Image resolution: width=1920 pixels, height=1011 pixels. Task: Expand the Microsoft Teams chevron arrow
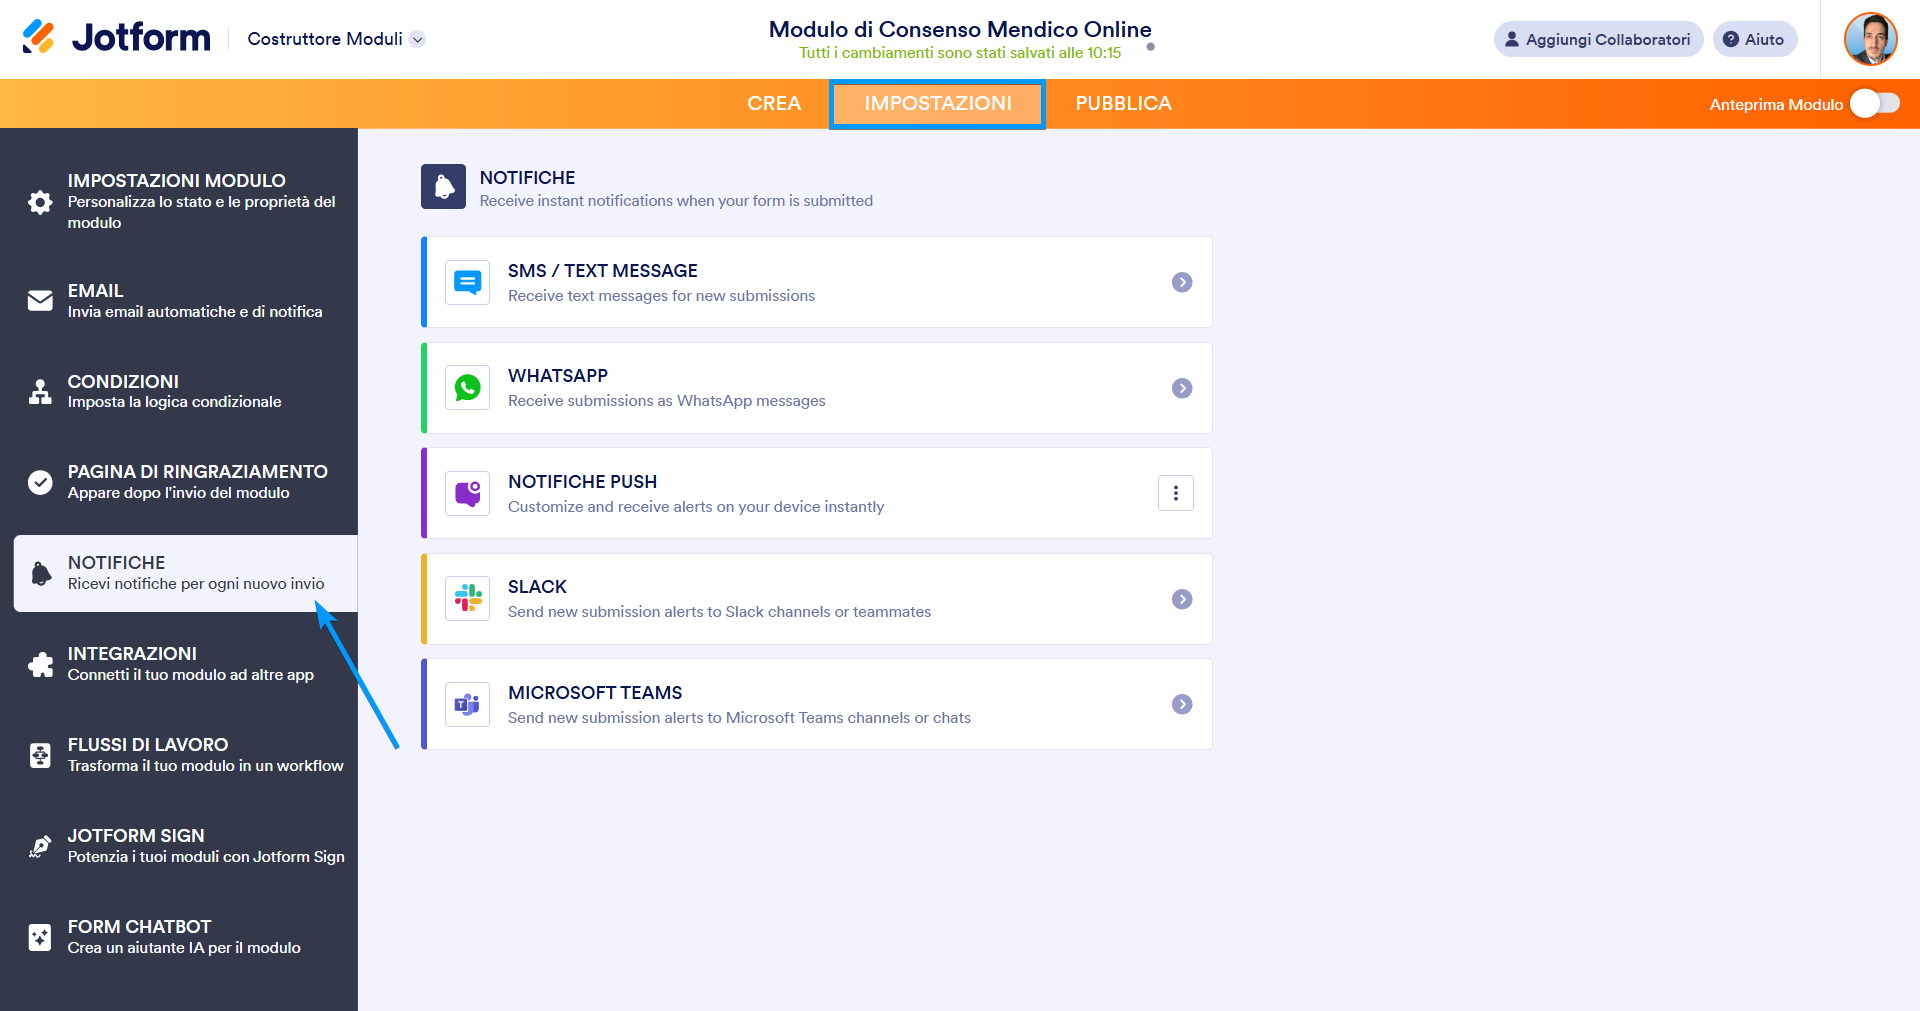point(1182,705)
